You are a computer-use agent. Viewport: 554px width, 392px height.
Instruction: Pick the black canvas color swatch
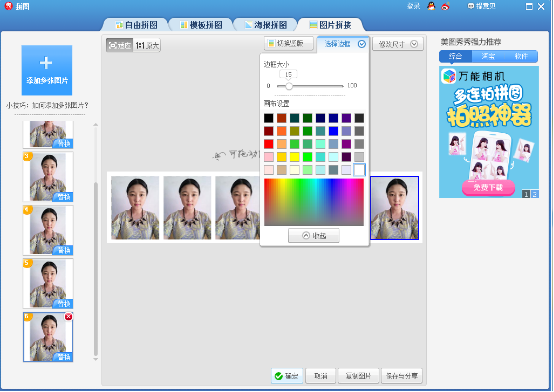[x=269, y=118]
